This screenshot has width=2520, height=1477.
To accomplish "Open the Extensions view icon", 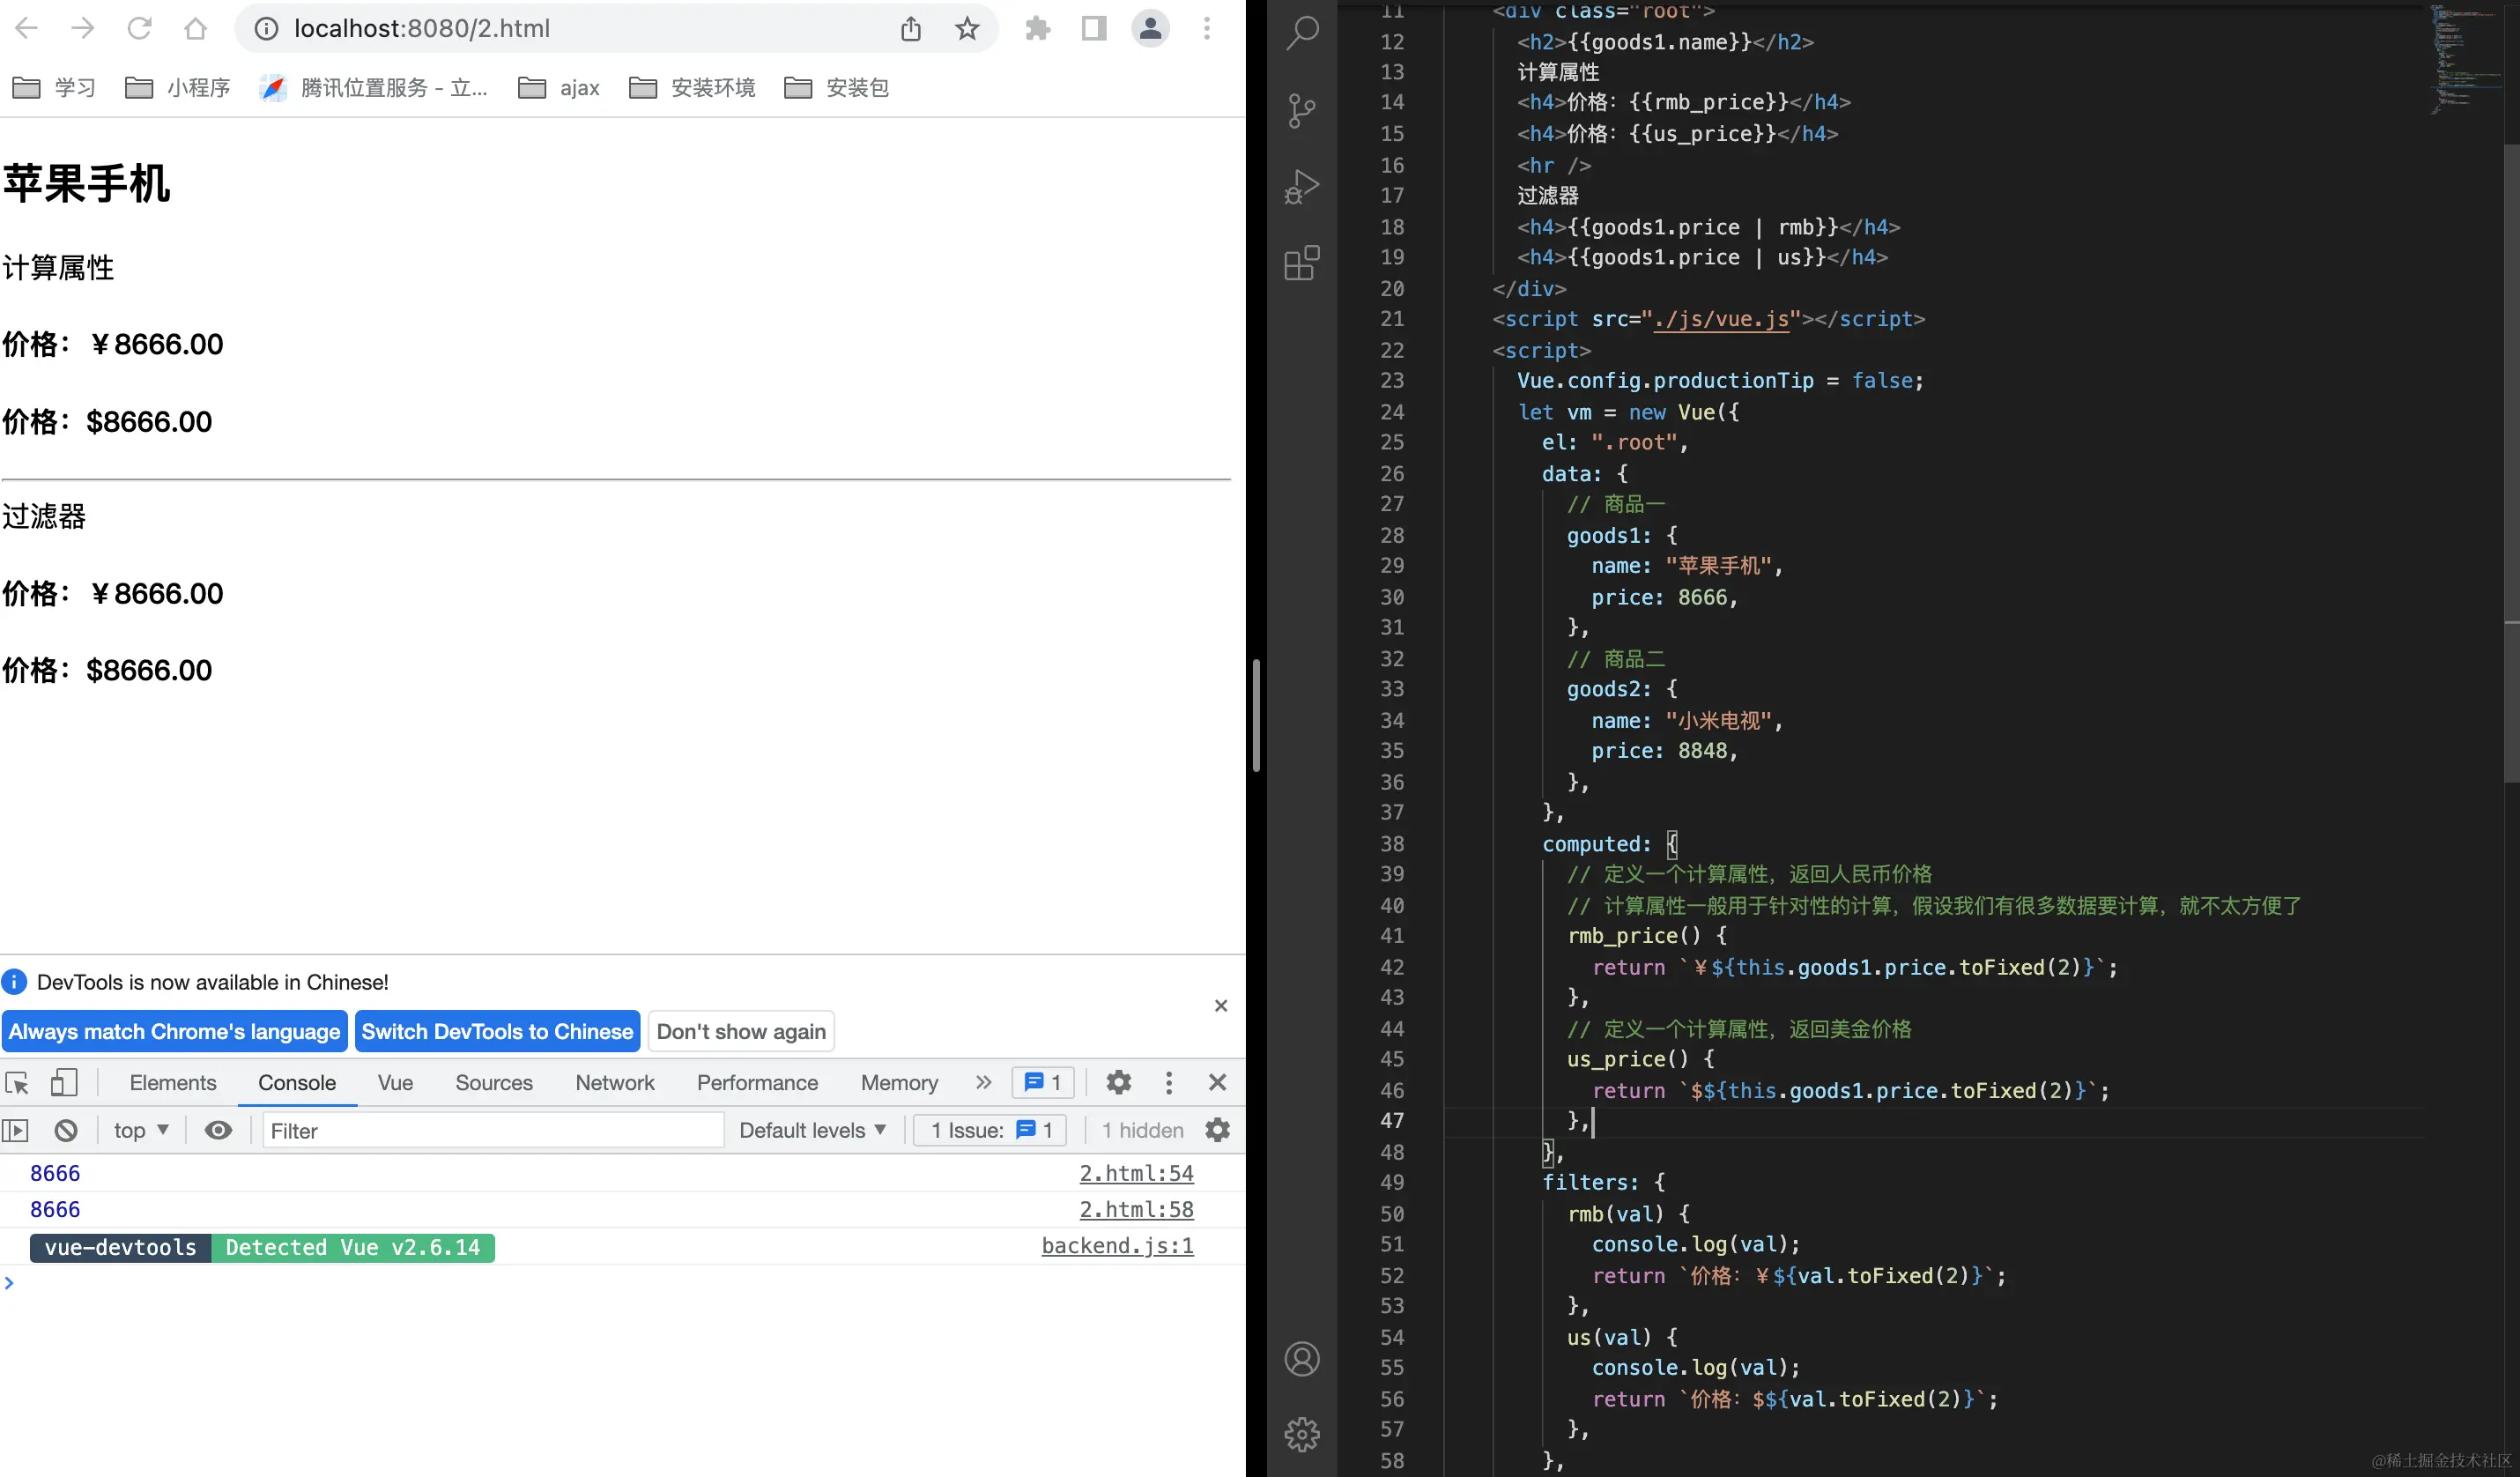I will 1301,263.
